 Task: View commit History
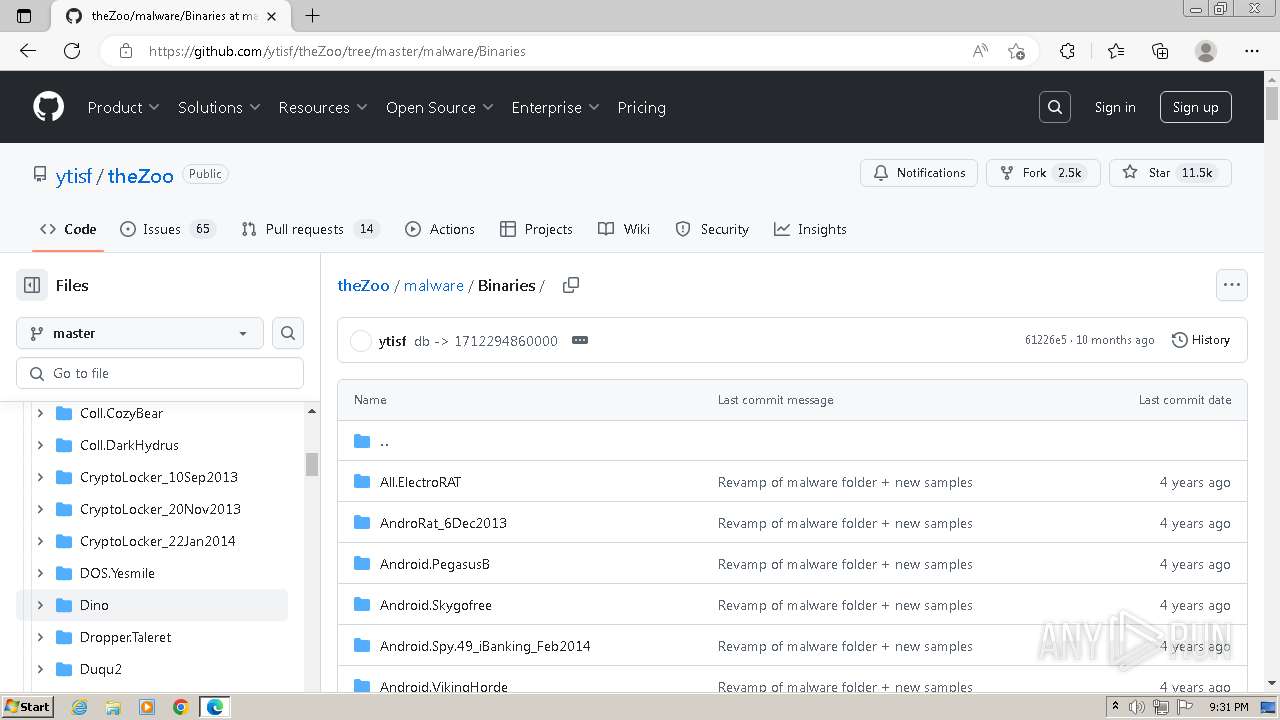click(1200, 340)
